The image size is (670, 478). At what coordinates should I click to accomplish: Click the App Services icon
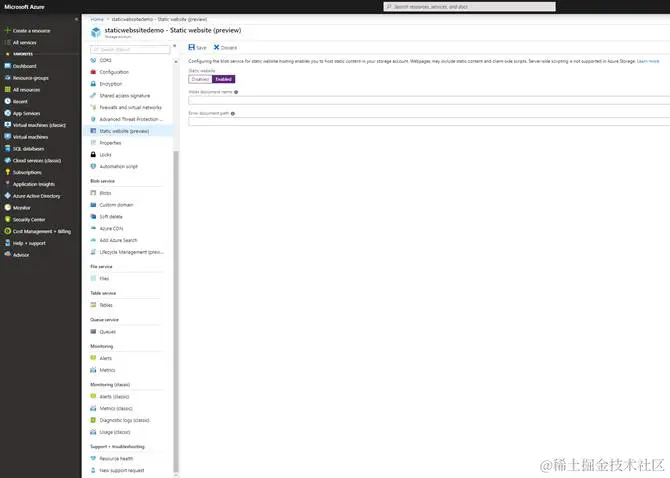7,113
